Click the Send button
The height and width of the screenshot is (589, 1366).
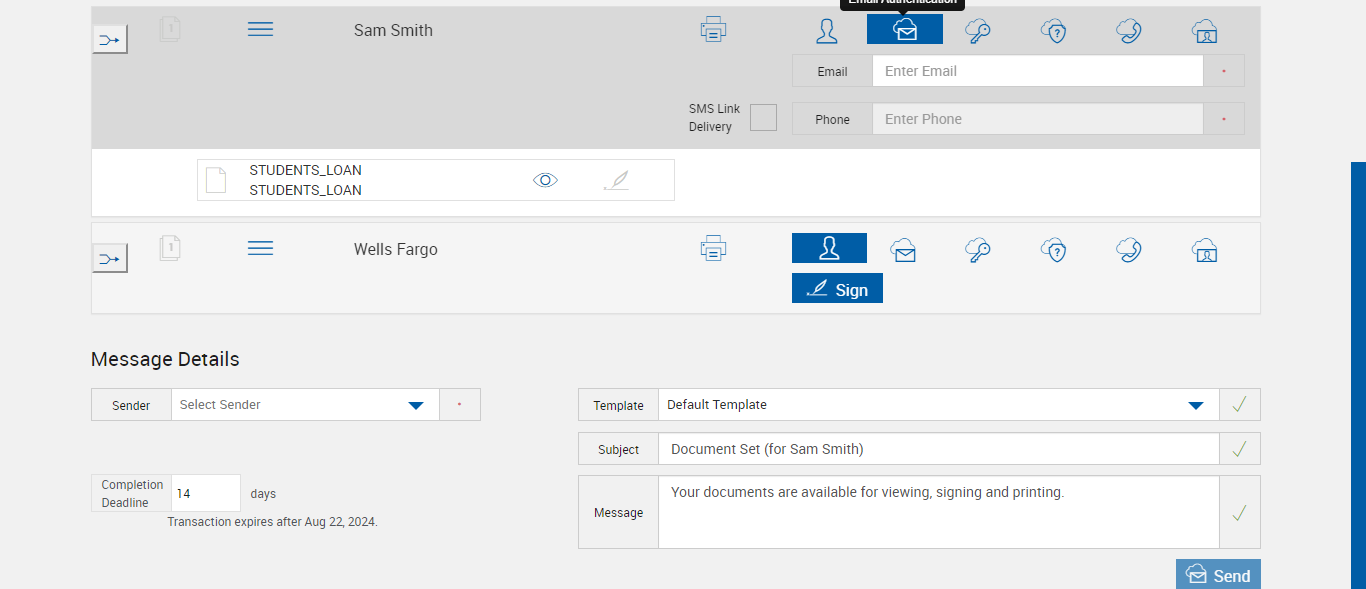tap(1218, 575)
